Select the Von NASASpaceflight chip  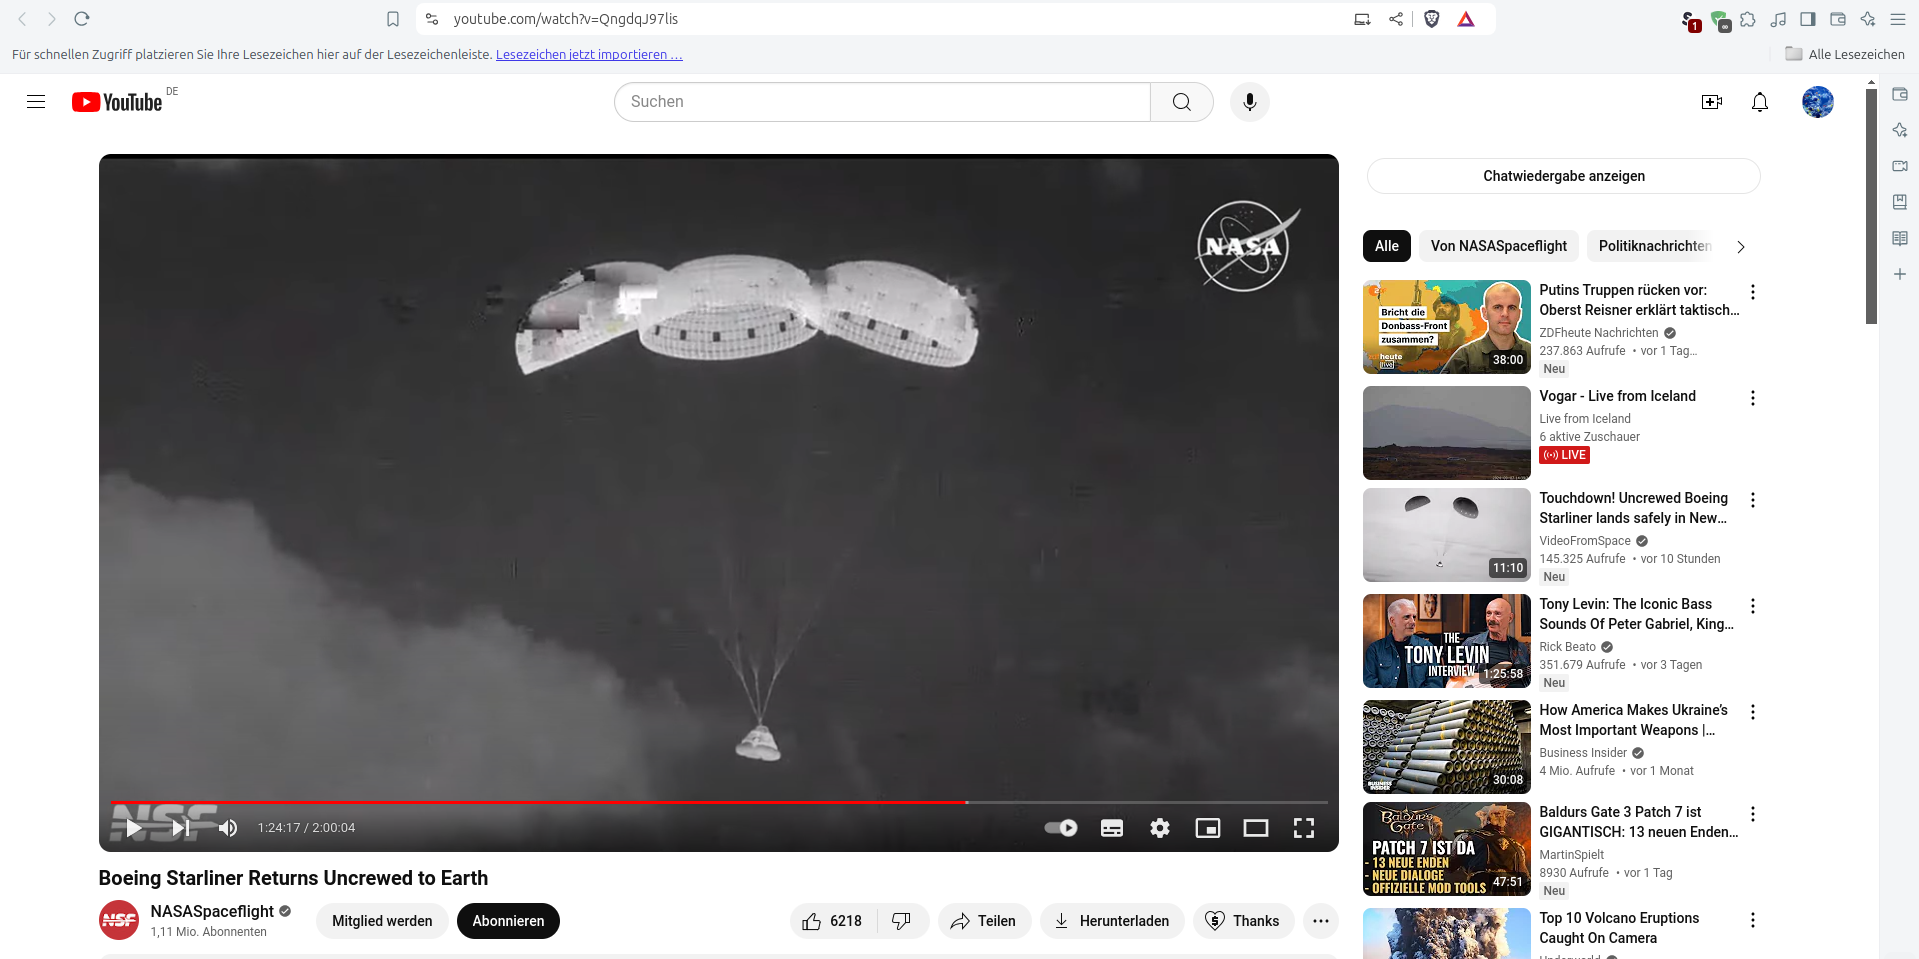coord(1499,246)
